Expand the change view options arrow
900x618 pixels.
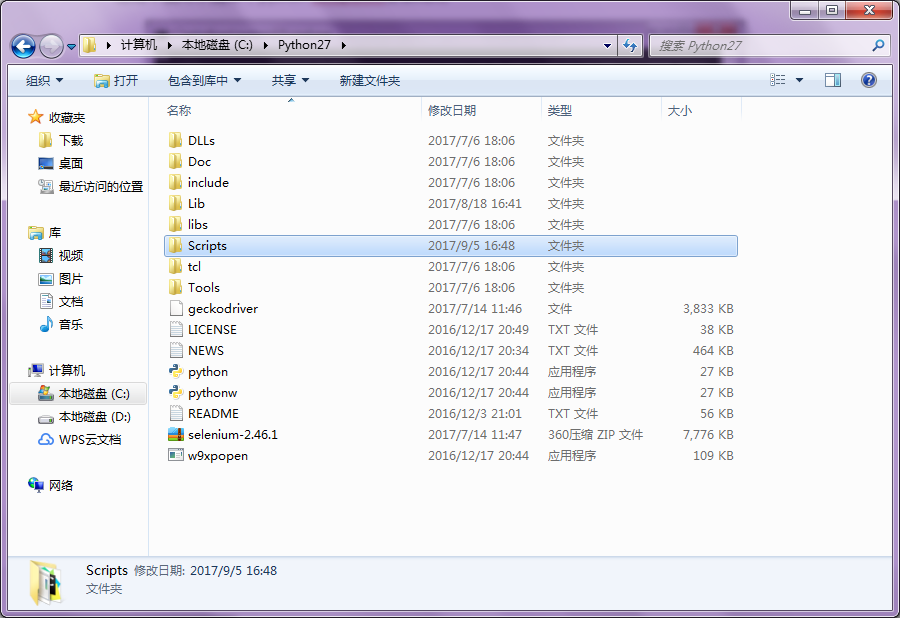coord(799,80)
